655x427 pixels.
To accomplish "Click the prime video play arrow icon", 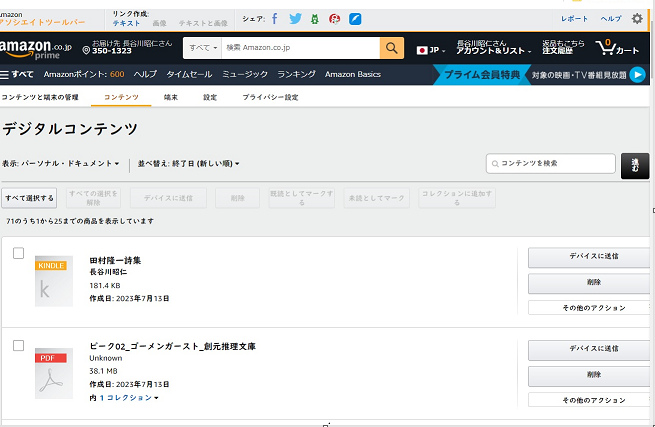I will [x=637, y=75].
